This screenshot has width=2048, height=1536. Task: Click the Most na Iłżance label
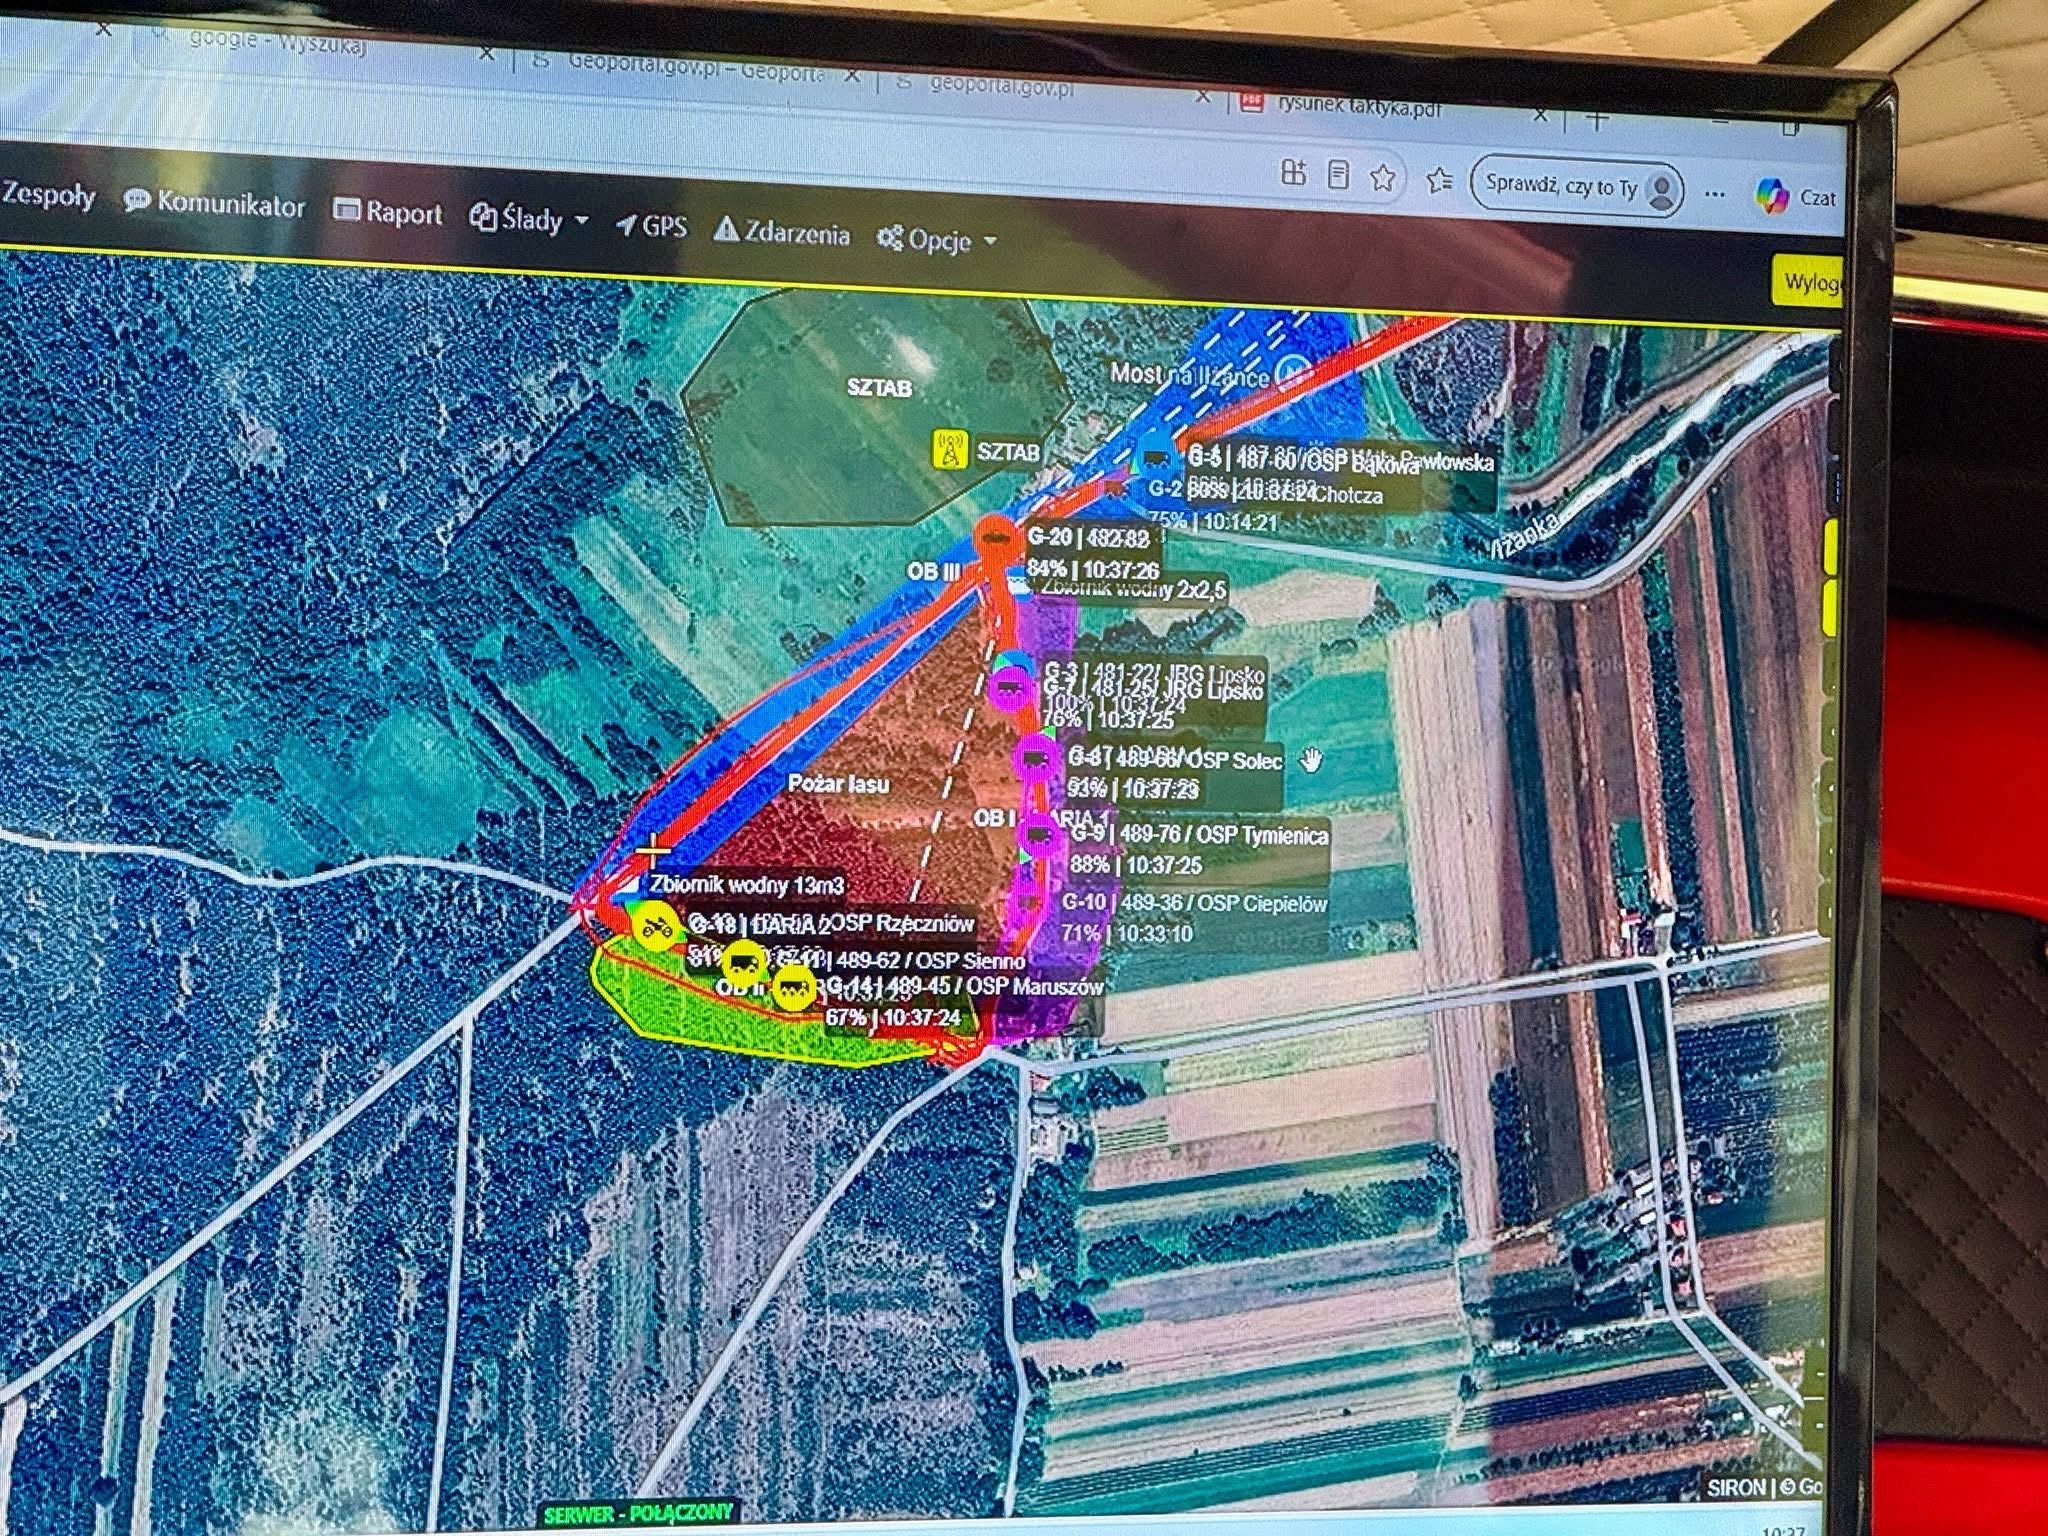[1190, 375]
